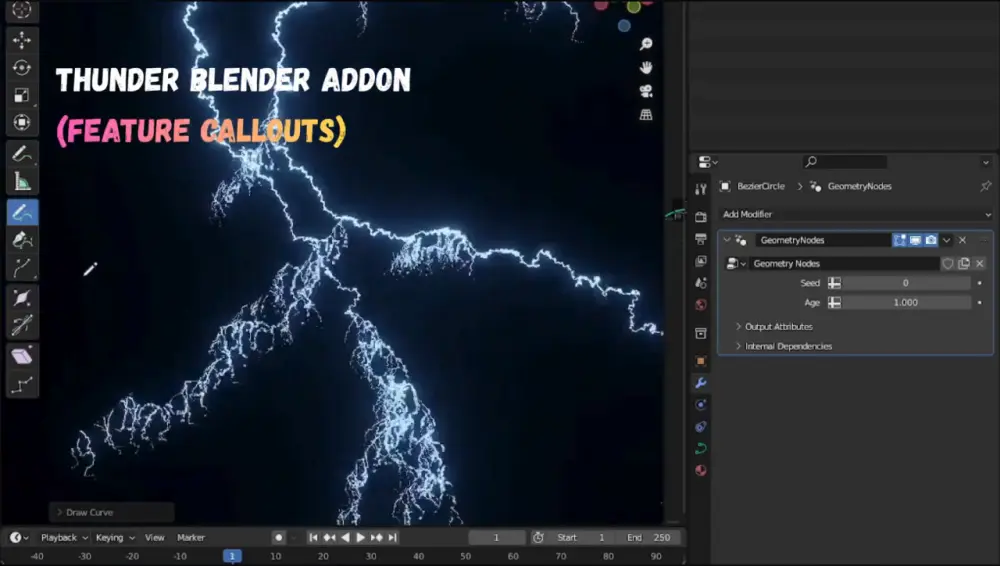This screenshot has height=566, width=1000.
Task: Click the Seed value field
Action: 906,283
